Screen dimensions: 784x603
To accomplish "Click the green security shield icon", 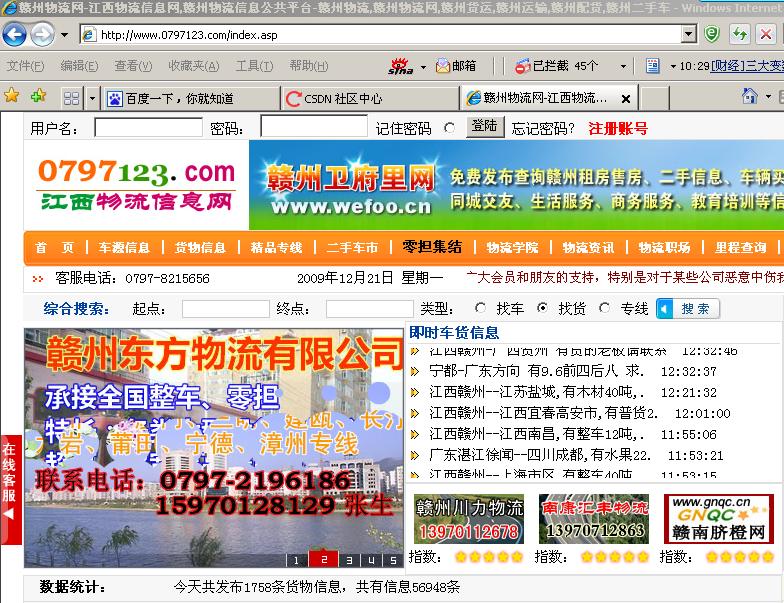I will click(712, 34).
